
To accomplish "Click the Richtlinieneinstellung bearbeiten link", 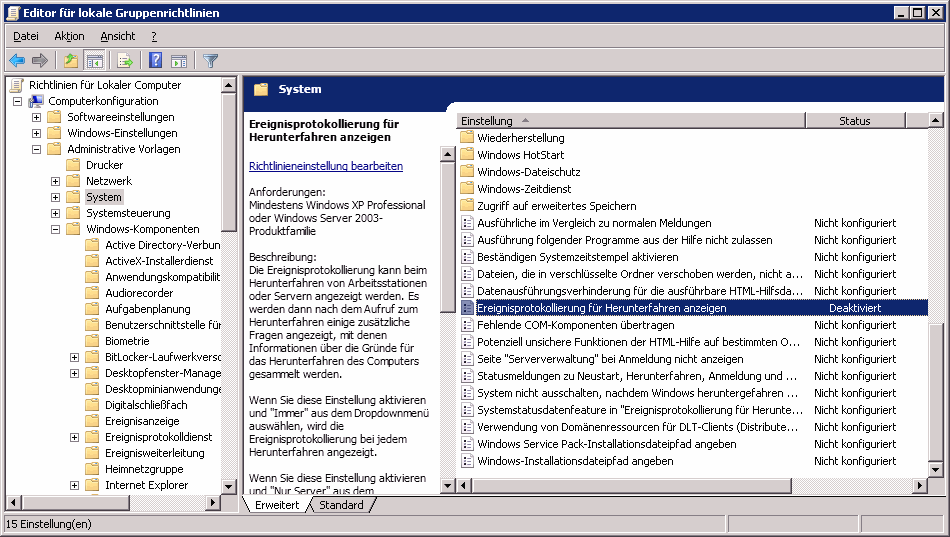I will click(x=326, y=166).
